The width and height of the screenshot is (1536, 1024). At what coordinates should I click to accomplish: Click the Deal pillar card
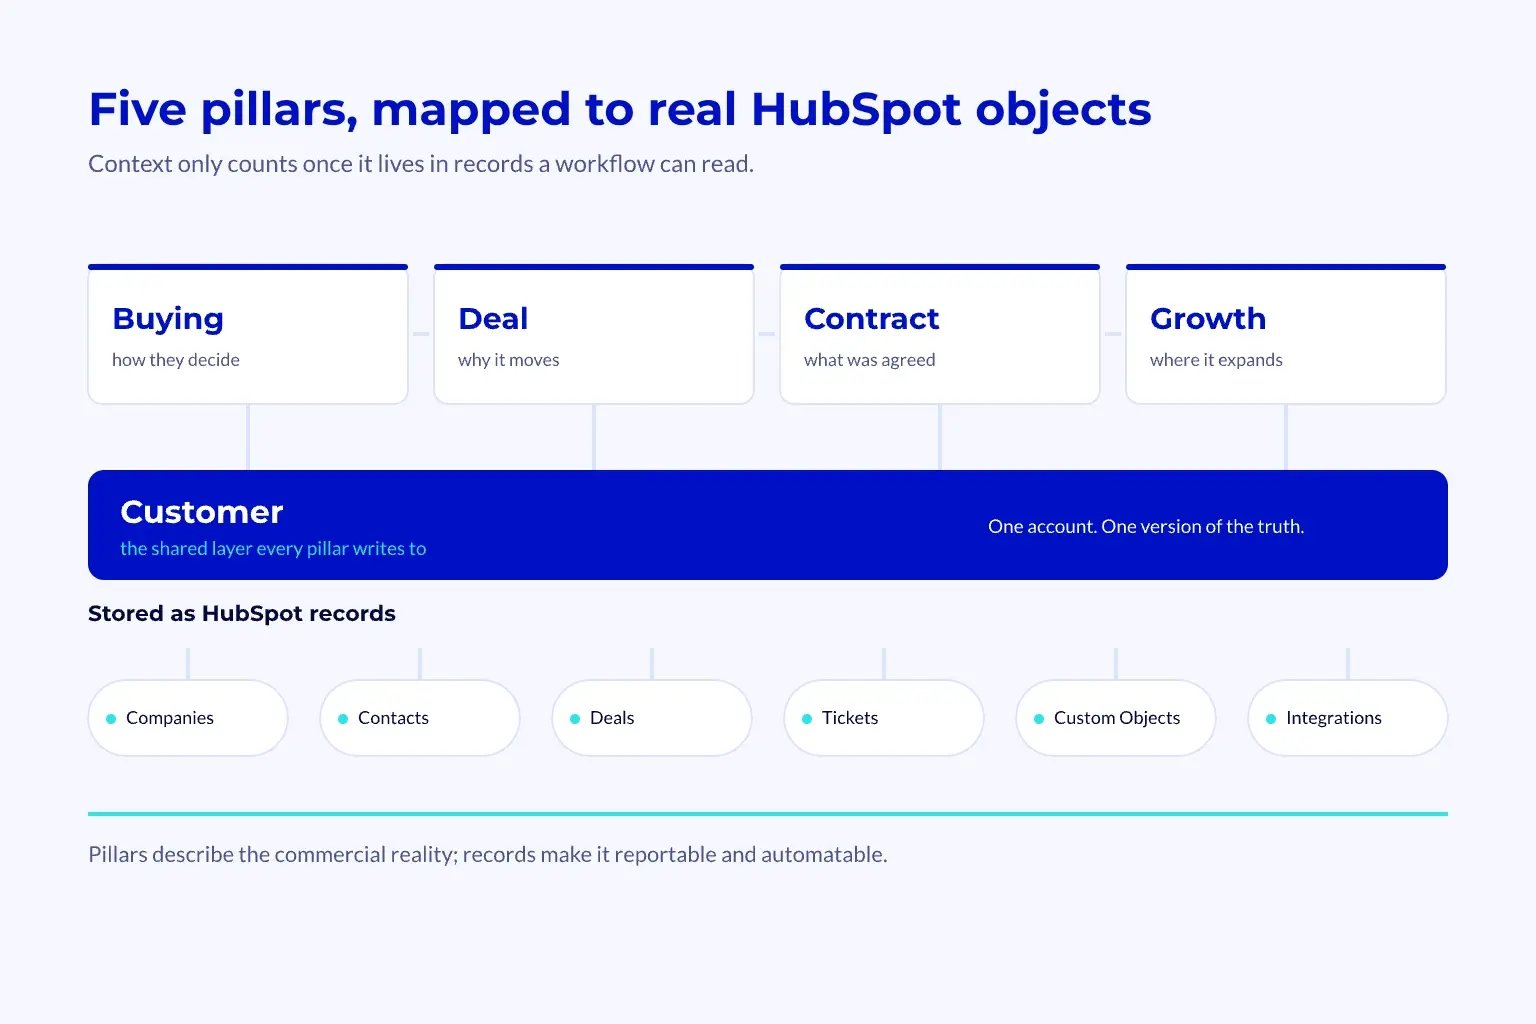click(594, 334)
